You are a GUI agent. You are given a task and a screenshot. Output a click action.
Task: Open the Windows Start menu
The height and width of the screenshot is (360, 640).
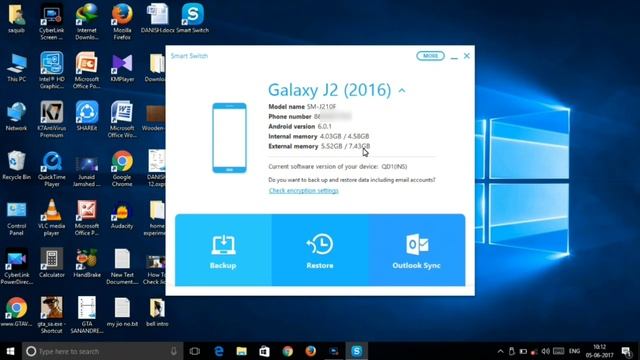[x=11, y=351]
